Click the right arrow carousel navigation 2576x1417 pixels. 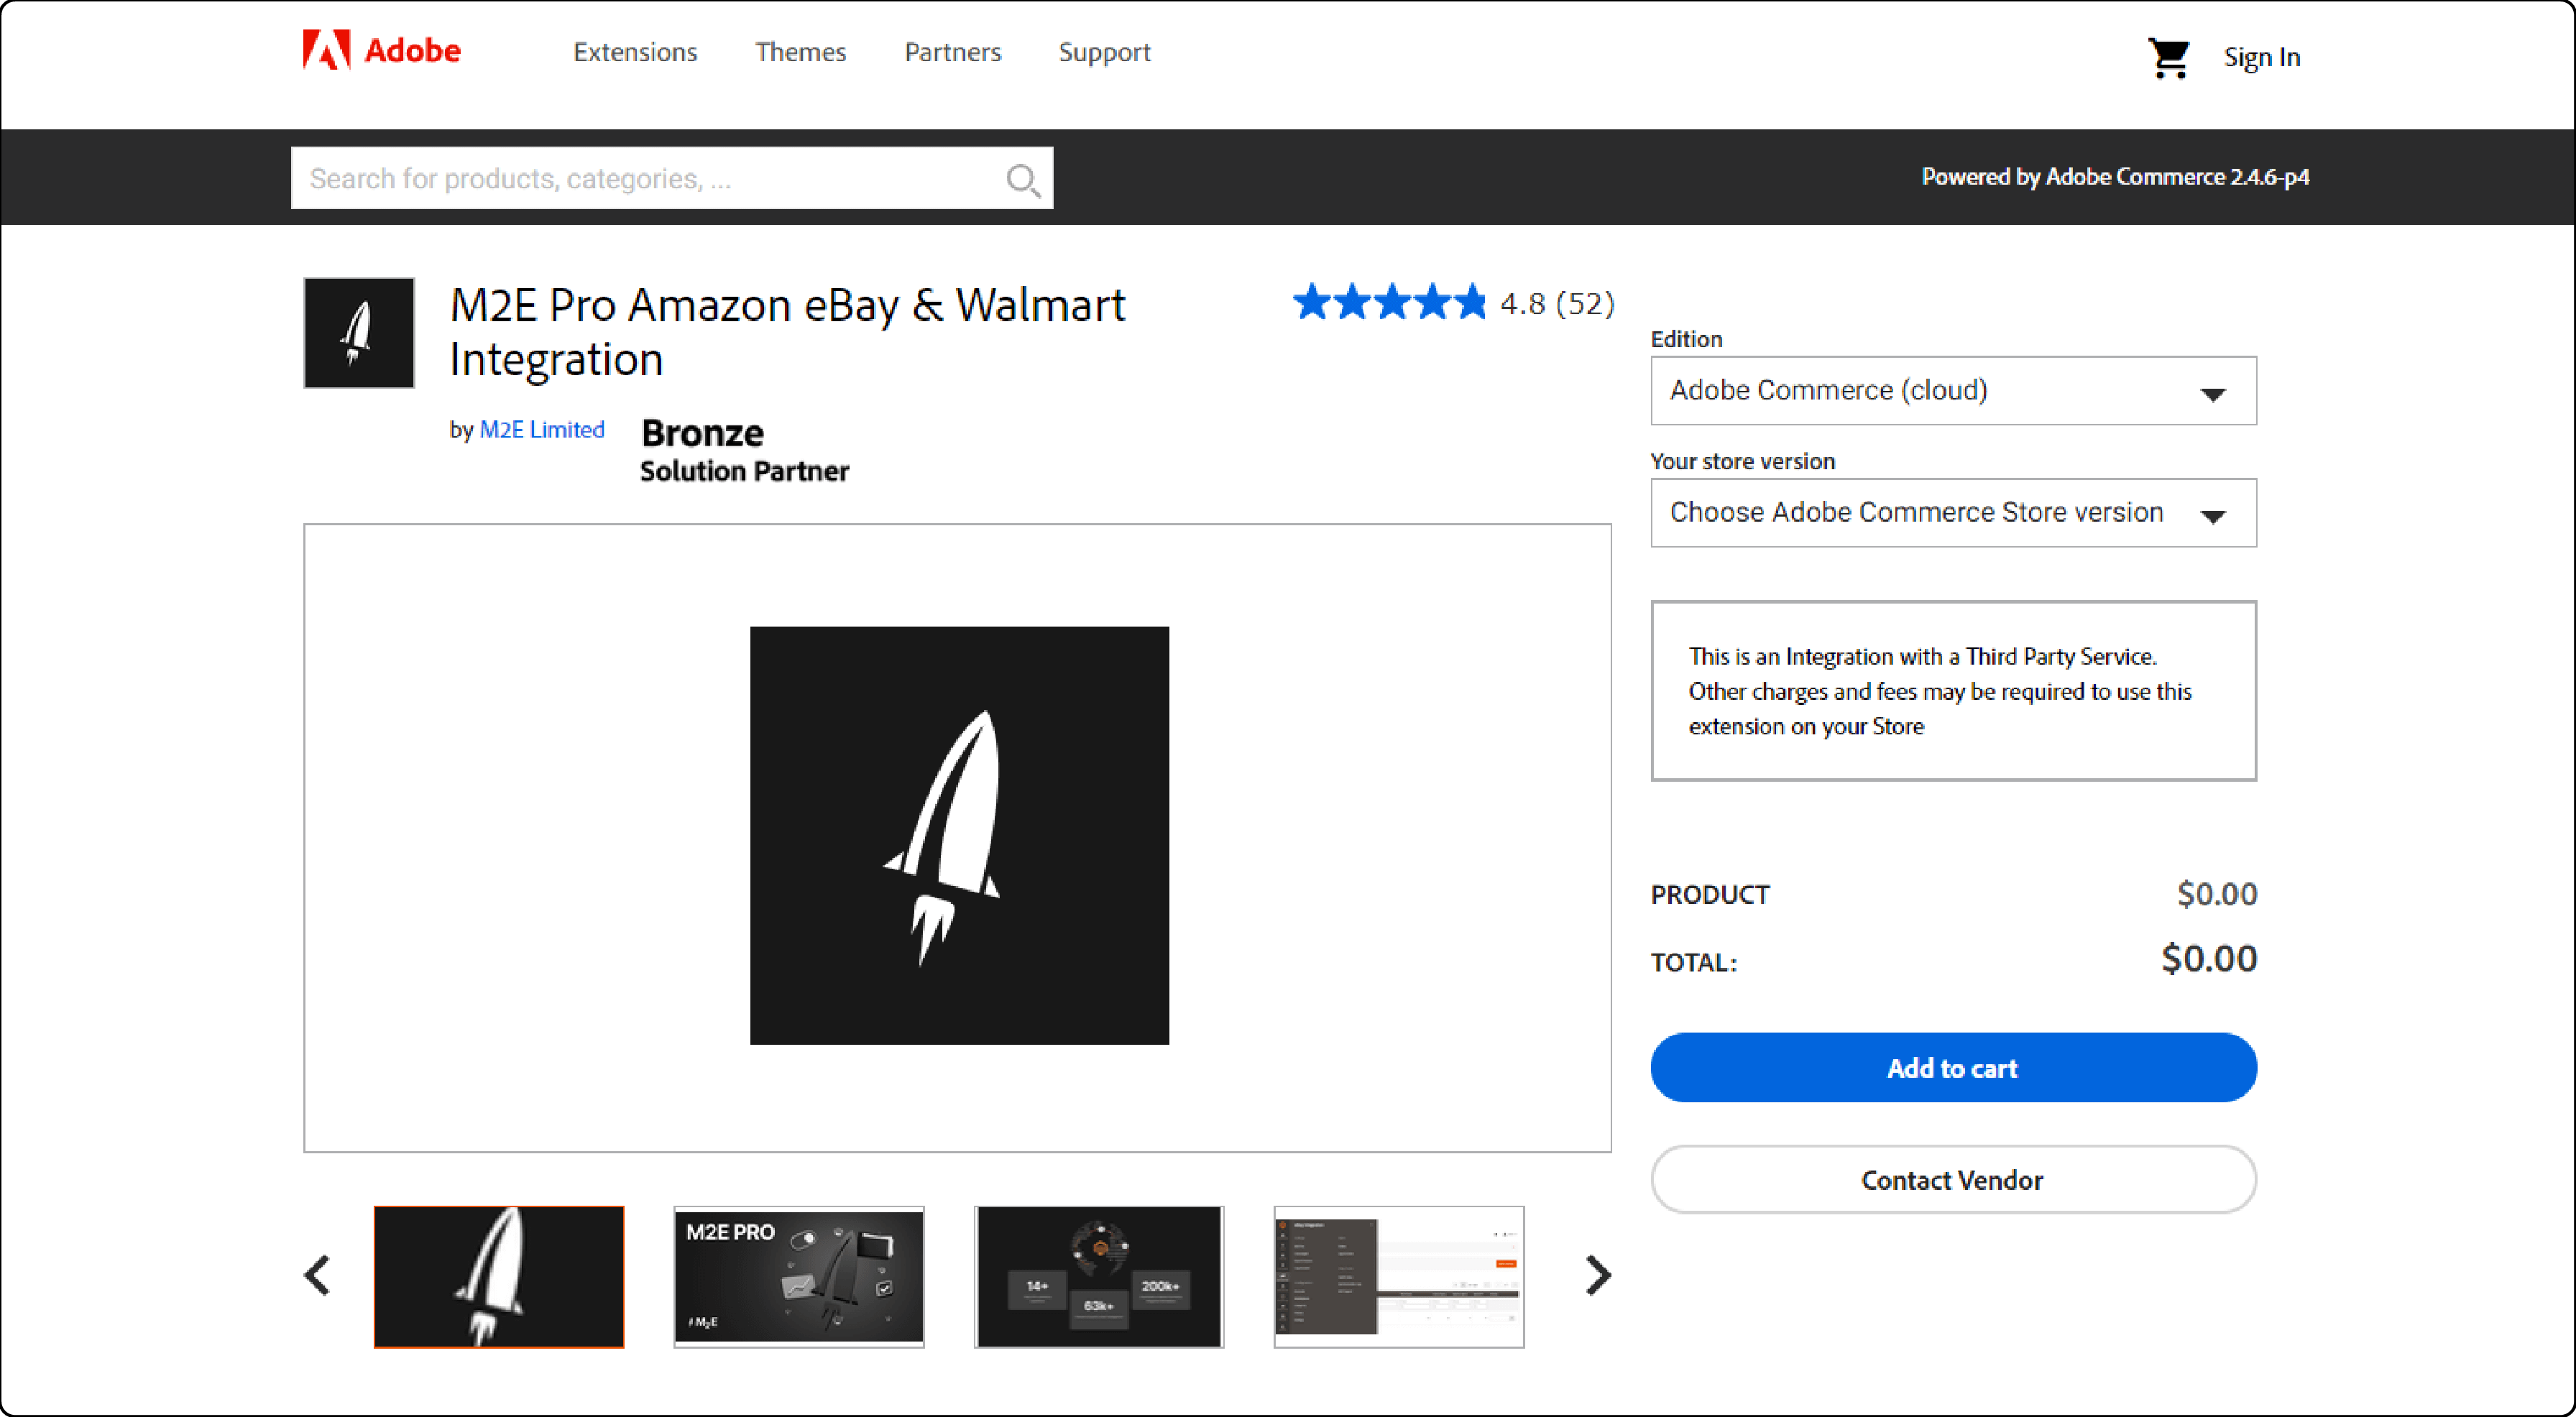click(x=1601, y=1274)
